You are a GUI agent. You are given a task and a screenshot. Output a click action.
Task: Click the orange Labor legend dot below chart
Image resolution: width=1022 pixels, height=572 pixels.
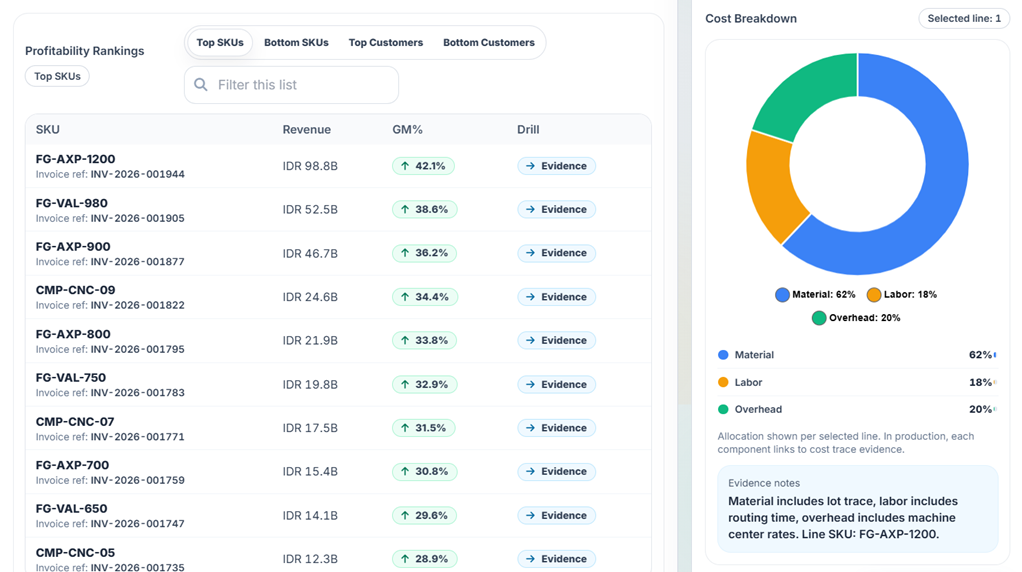click(874, 295)
